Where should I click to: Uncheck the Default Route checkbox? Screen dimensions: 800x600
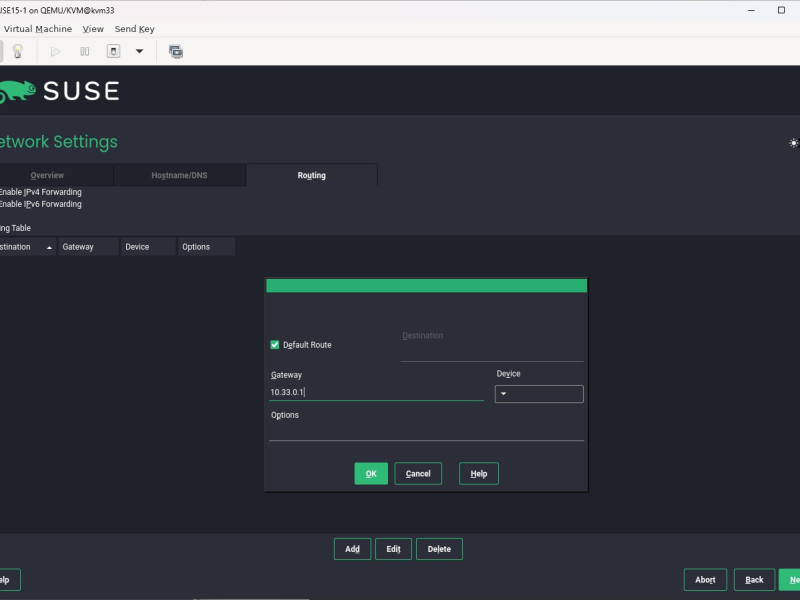tap(274, 345)
